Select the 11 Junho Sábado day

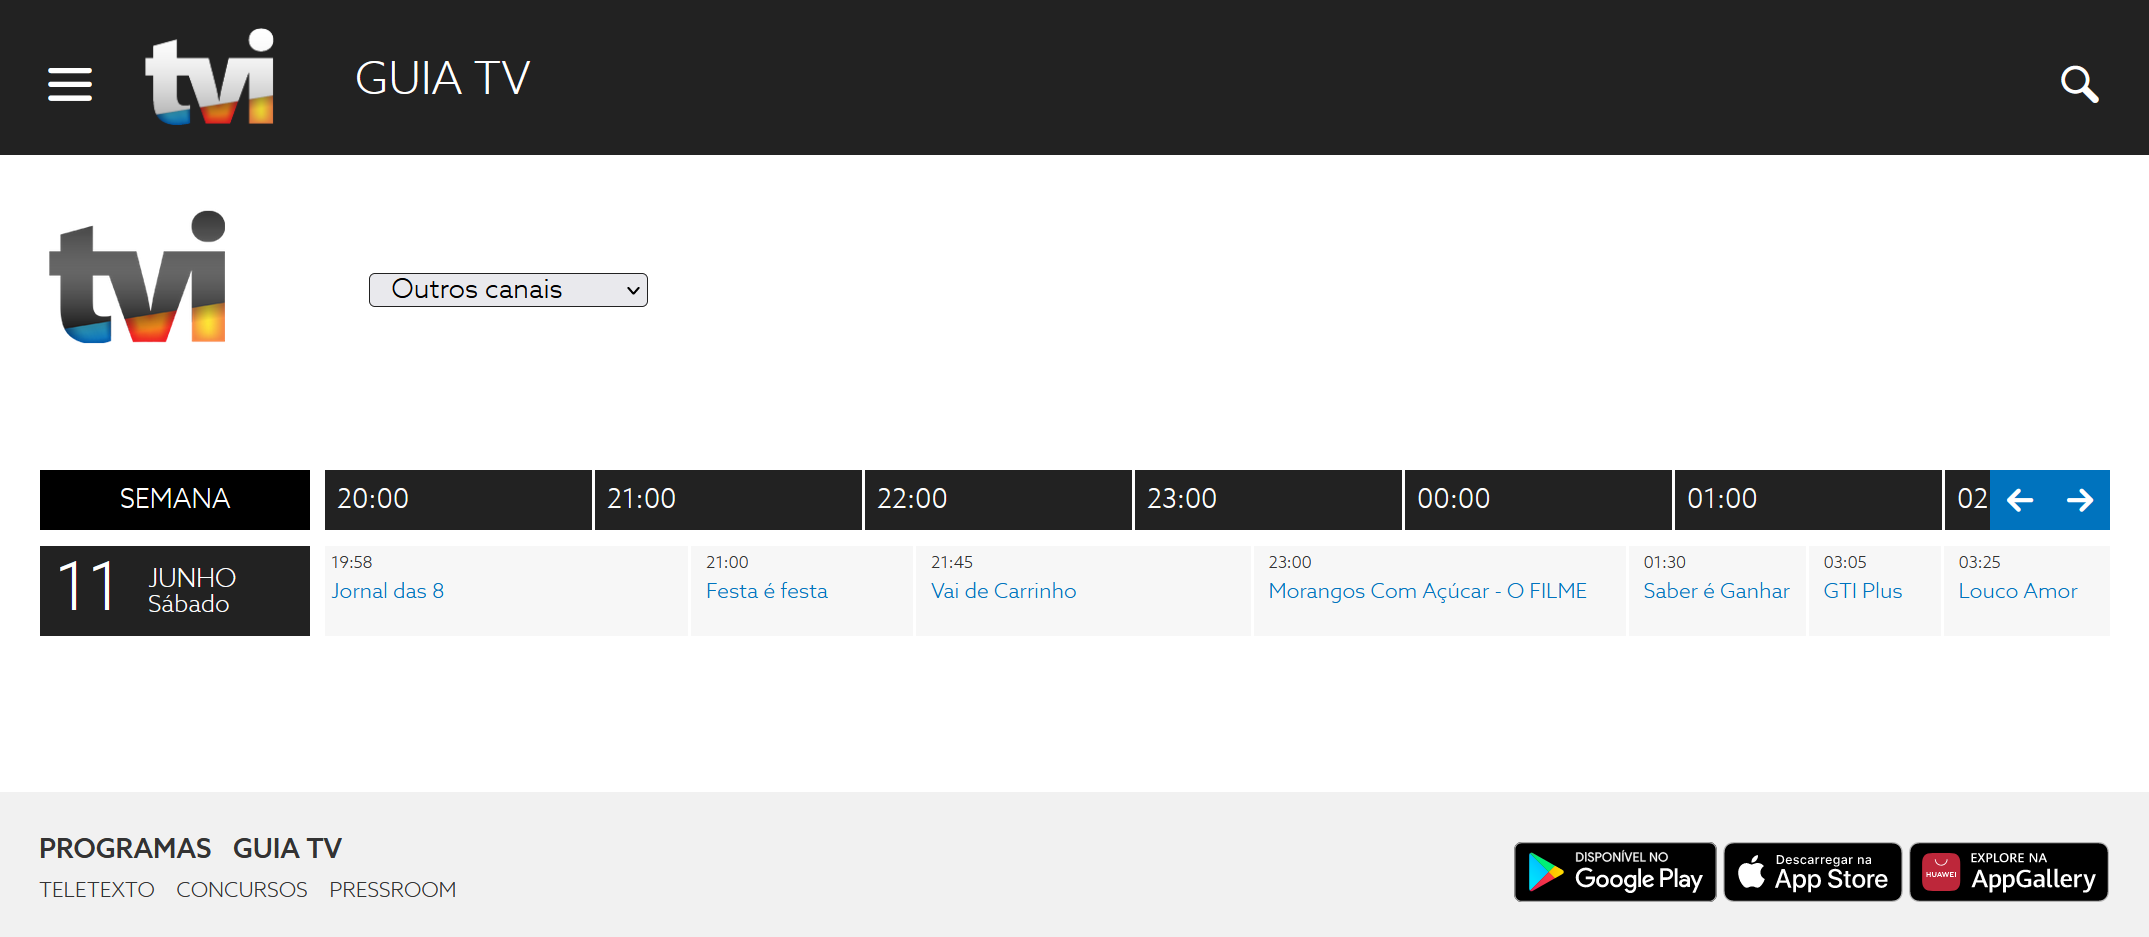click(x=175, y=590)
